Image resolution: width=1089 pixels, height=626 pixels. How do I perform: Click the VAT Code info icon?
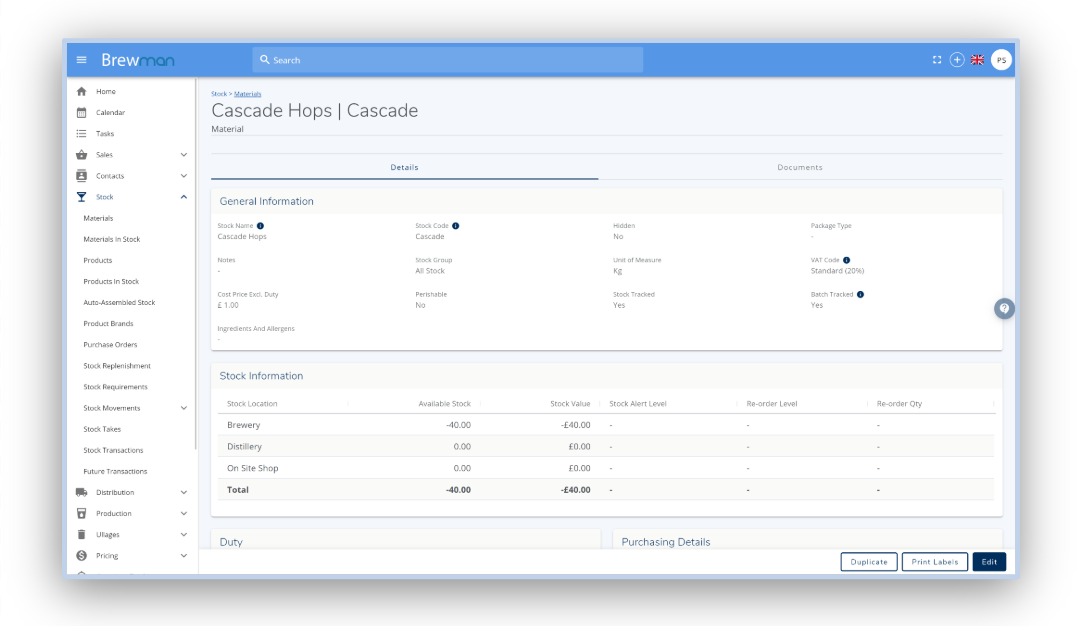click(x=847, y=260)
